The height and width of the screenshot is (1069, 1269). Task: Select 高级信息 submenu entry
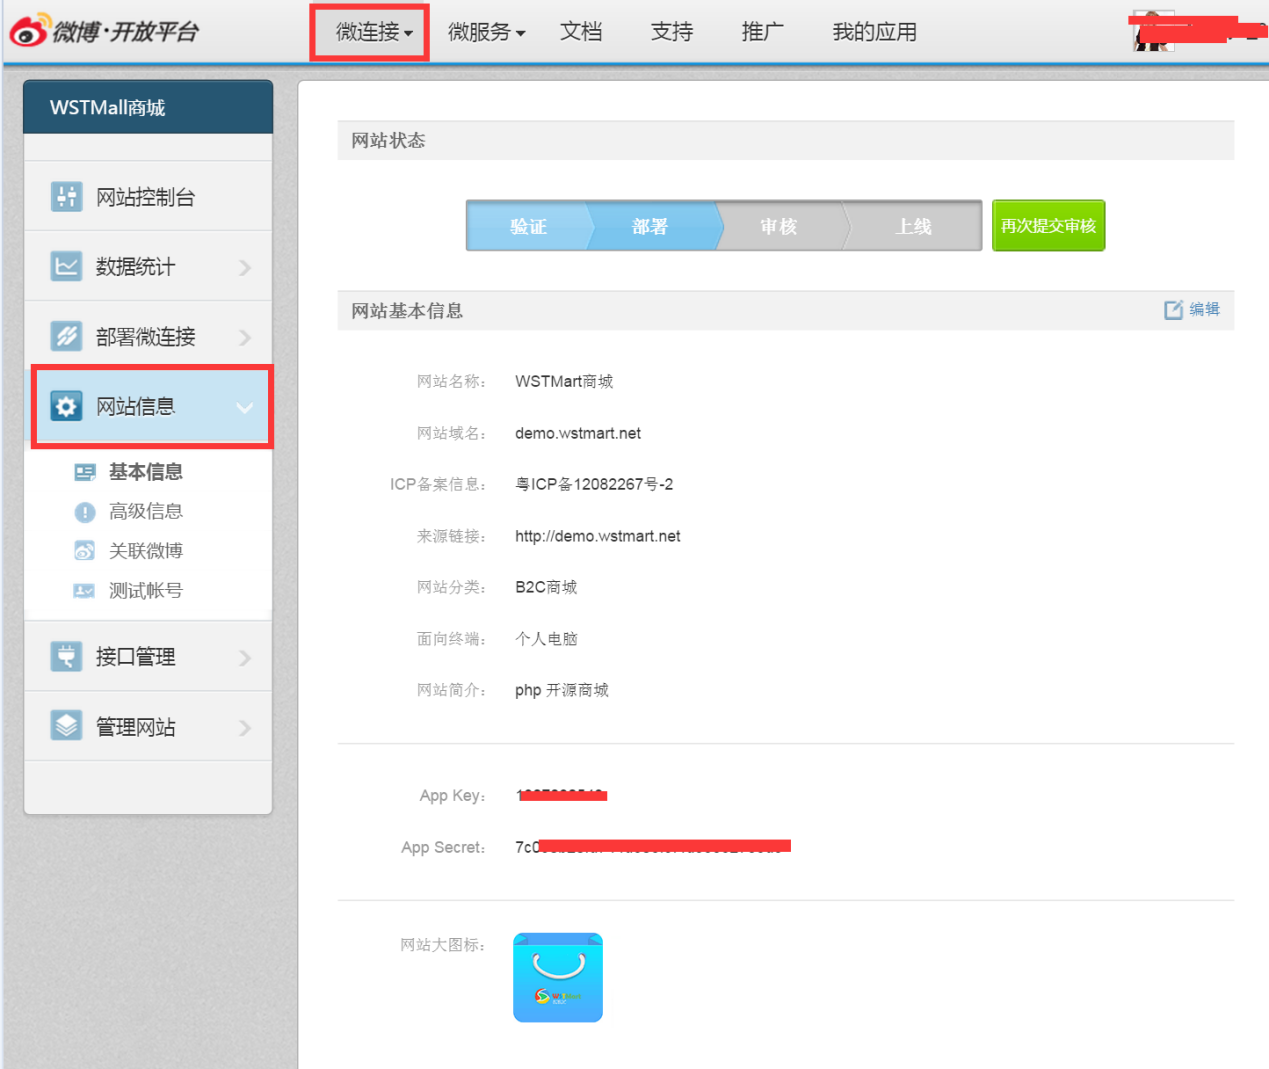pyautogui.click(x=146, y=512)
